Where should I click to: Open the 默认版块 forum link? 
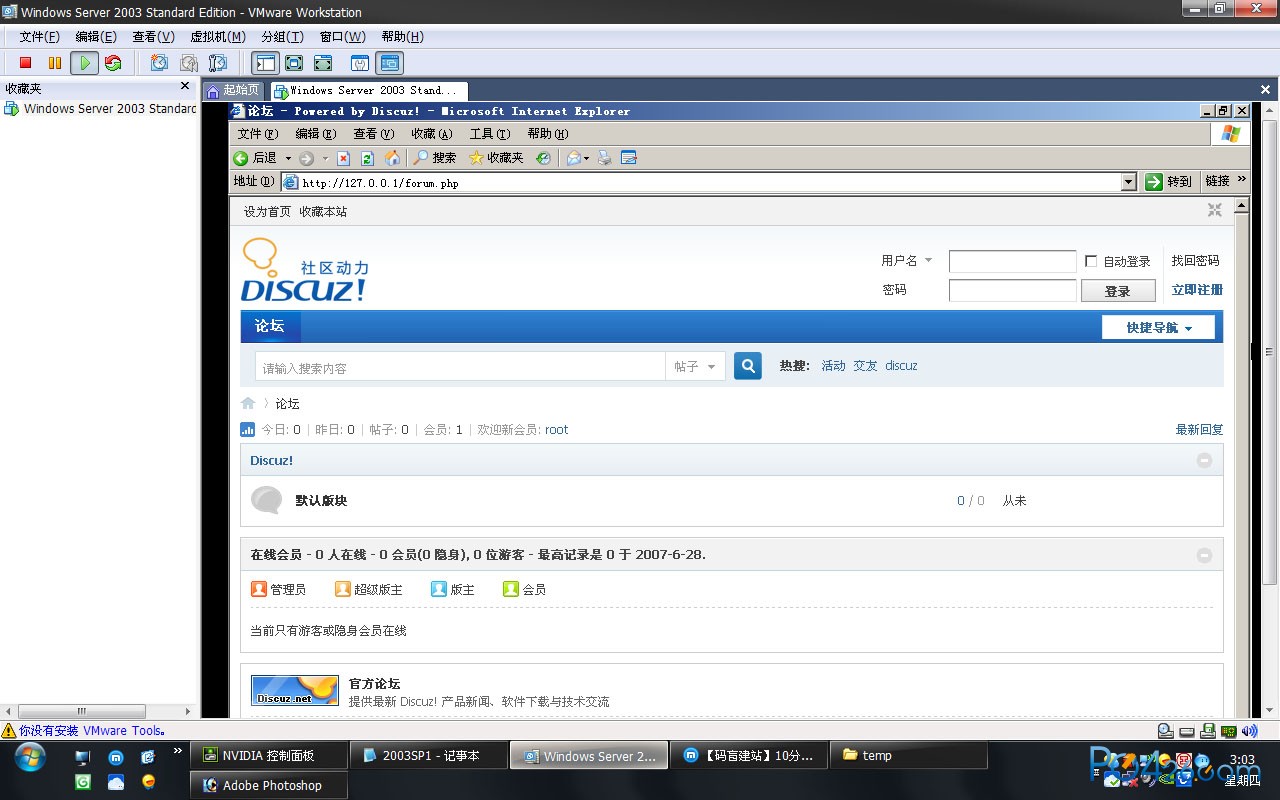(321, 500)
